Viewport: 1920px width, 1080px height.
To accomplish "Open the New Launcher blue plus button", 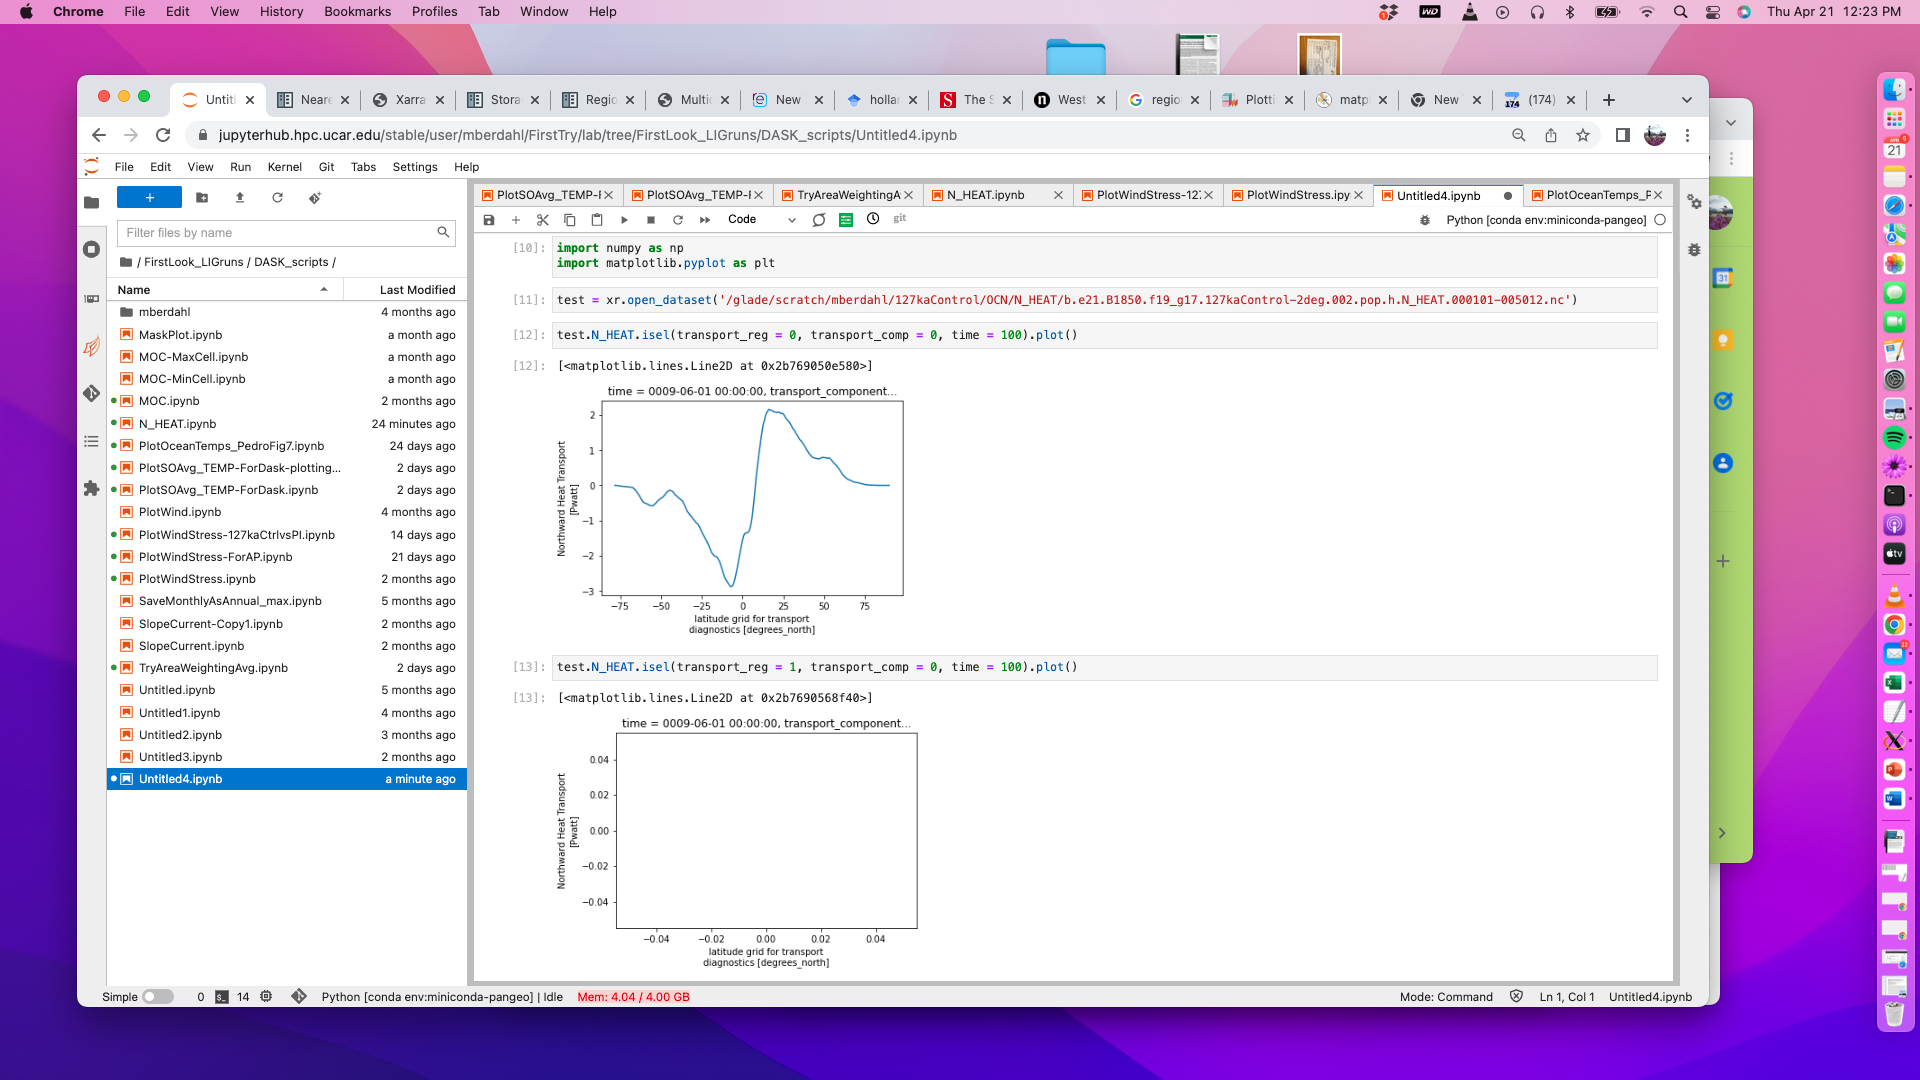I will pos(149,198).
